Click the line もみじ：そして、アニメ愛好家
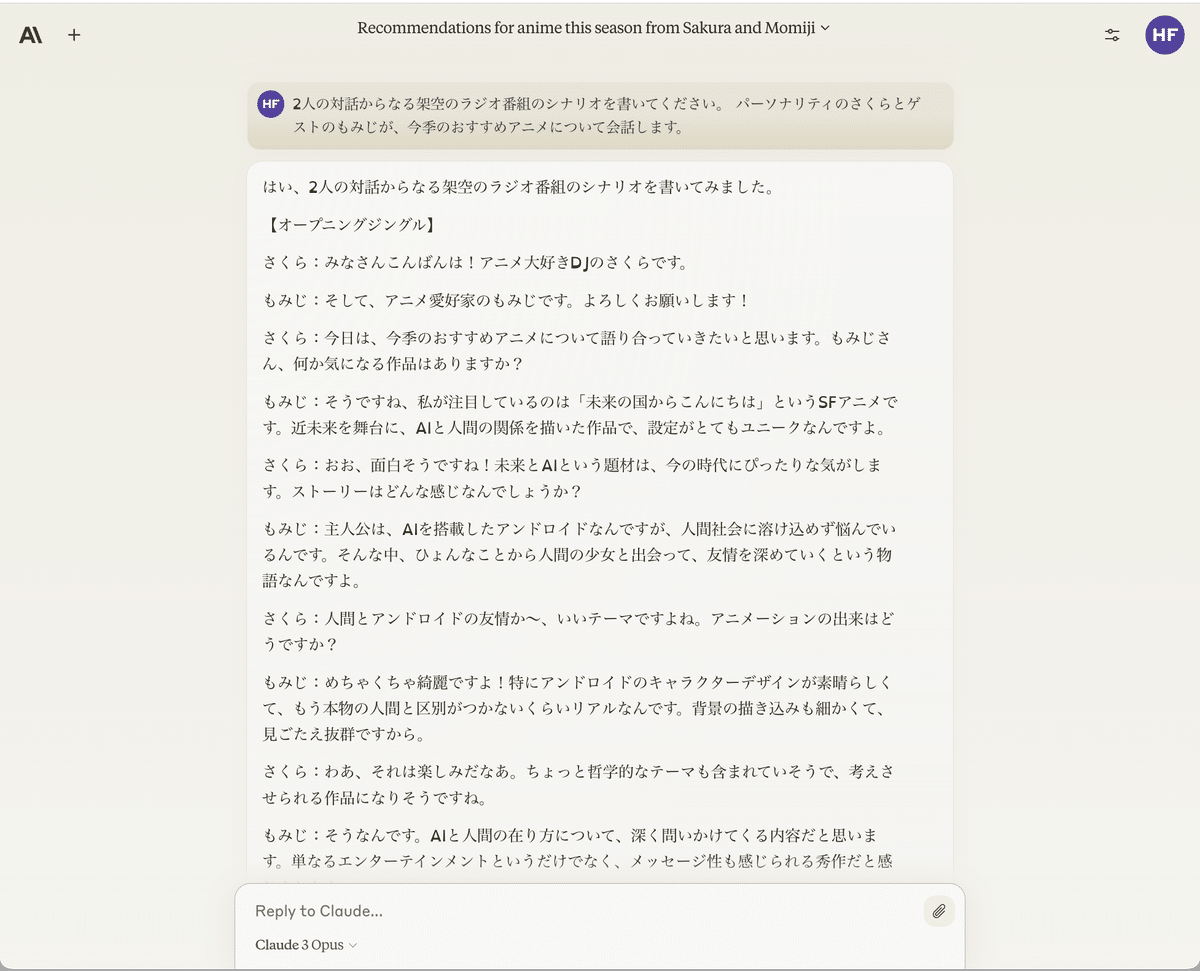 pos(507,300)
